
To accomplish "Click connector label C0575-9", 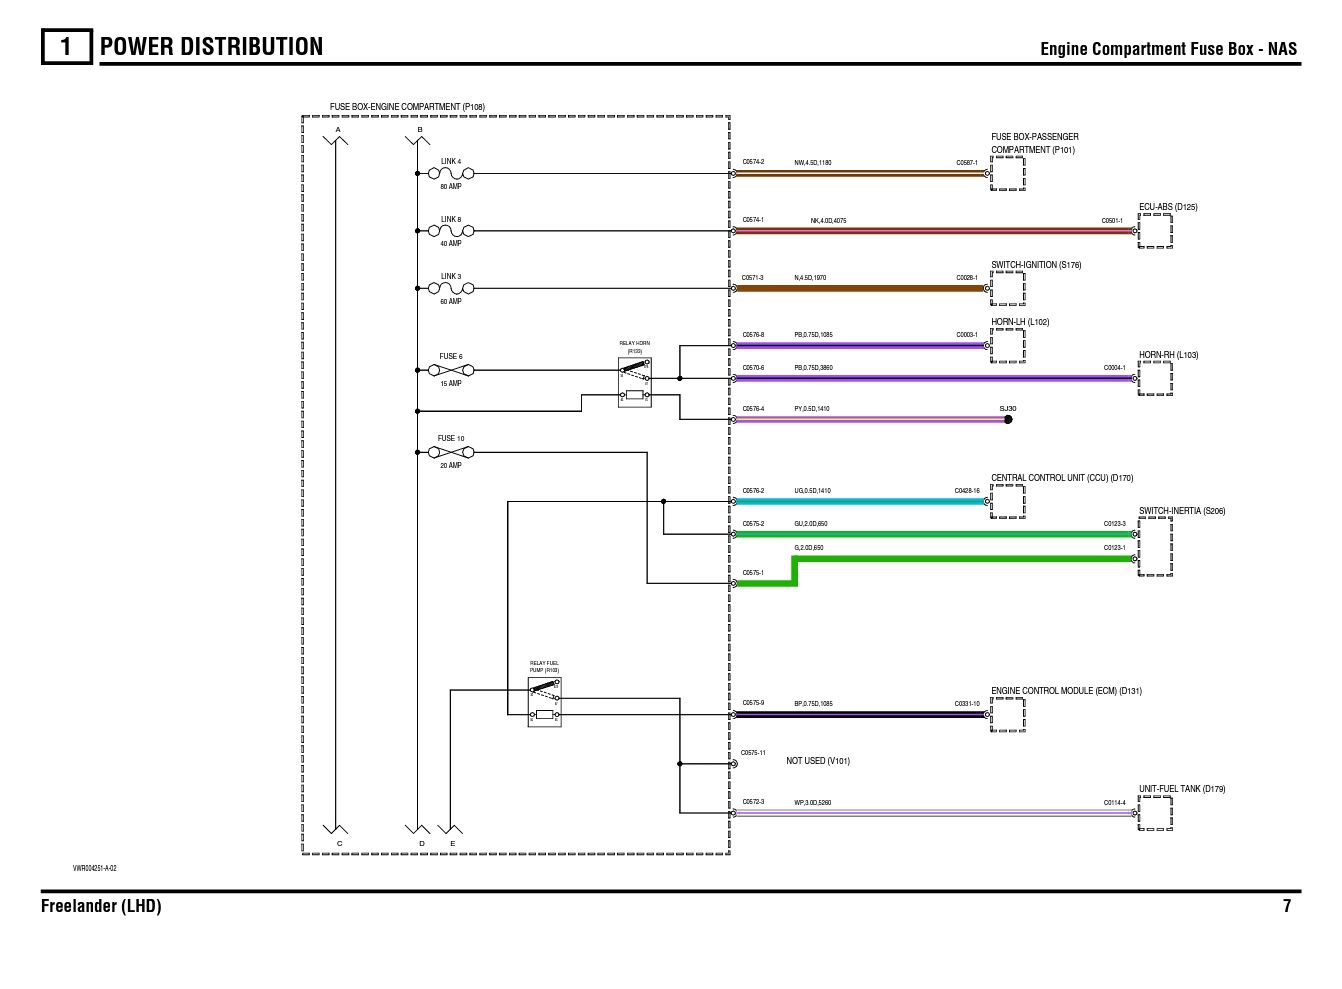I will pyautogui.click(x=753, y=703).
